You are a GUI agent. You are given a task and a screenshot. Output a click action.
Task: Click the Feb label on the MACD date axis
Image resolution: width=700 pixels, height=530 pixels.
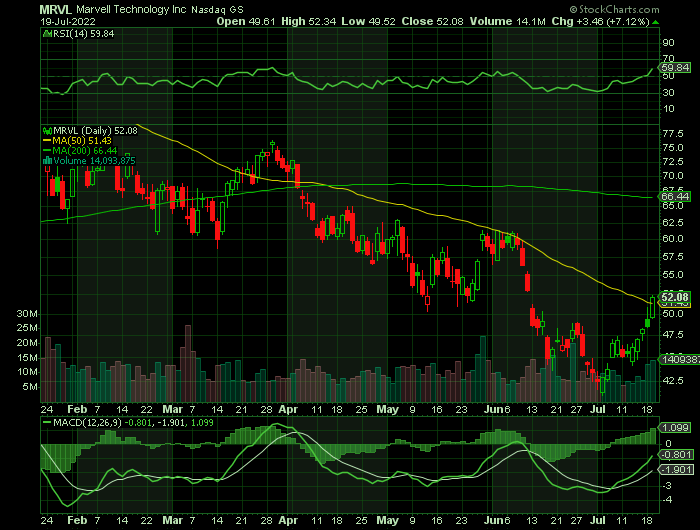(77, 521)
